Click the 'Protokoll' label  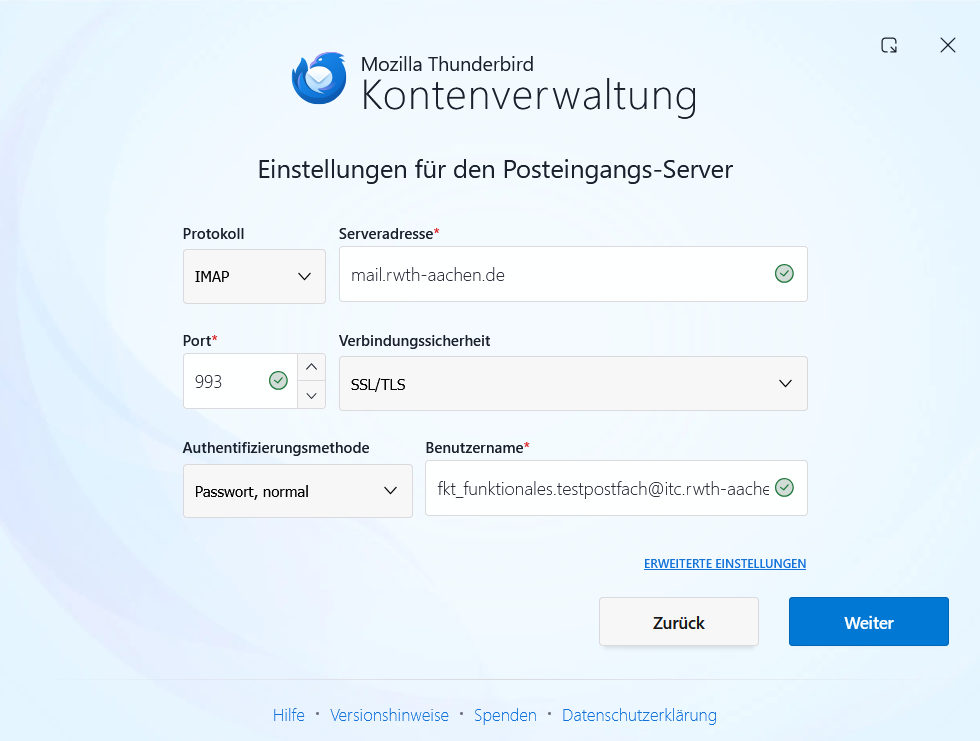[213, 234]
